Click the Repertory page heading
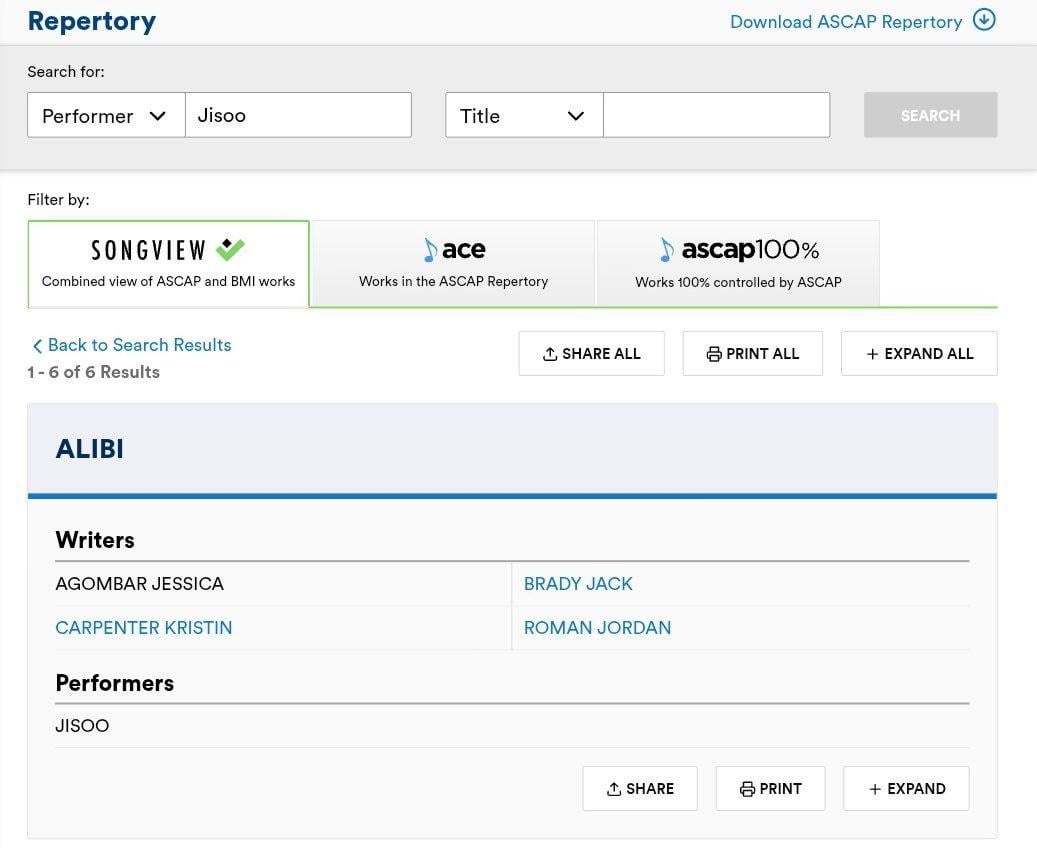This screenshot has height=848, width=1037. click(91, 20)
